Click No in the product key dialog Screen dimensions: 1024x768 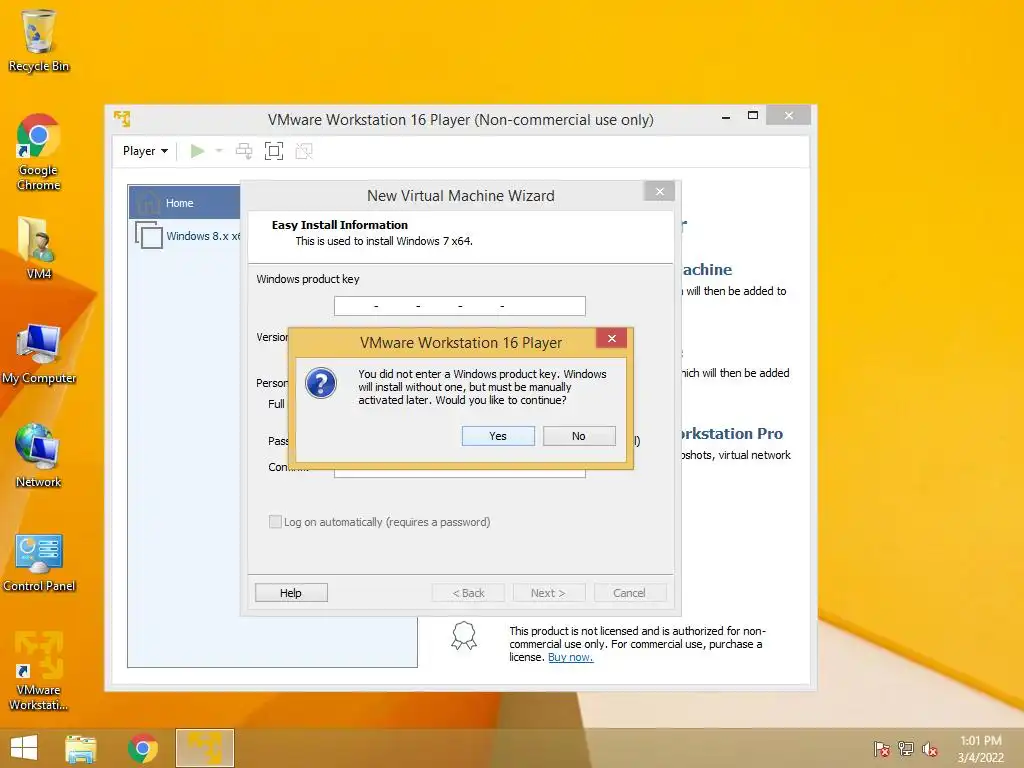tap(579, 436)
